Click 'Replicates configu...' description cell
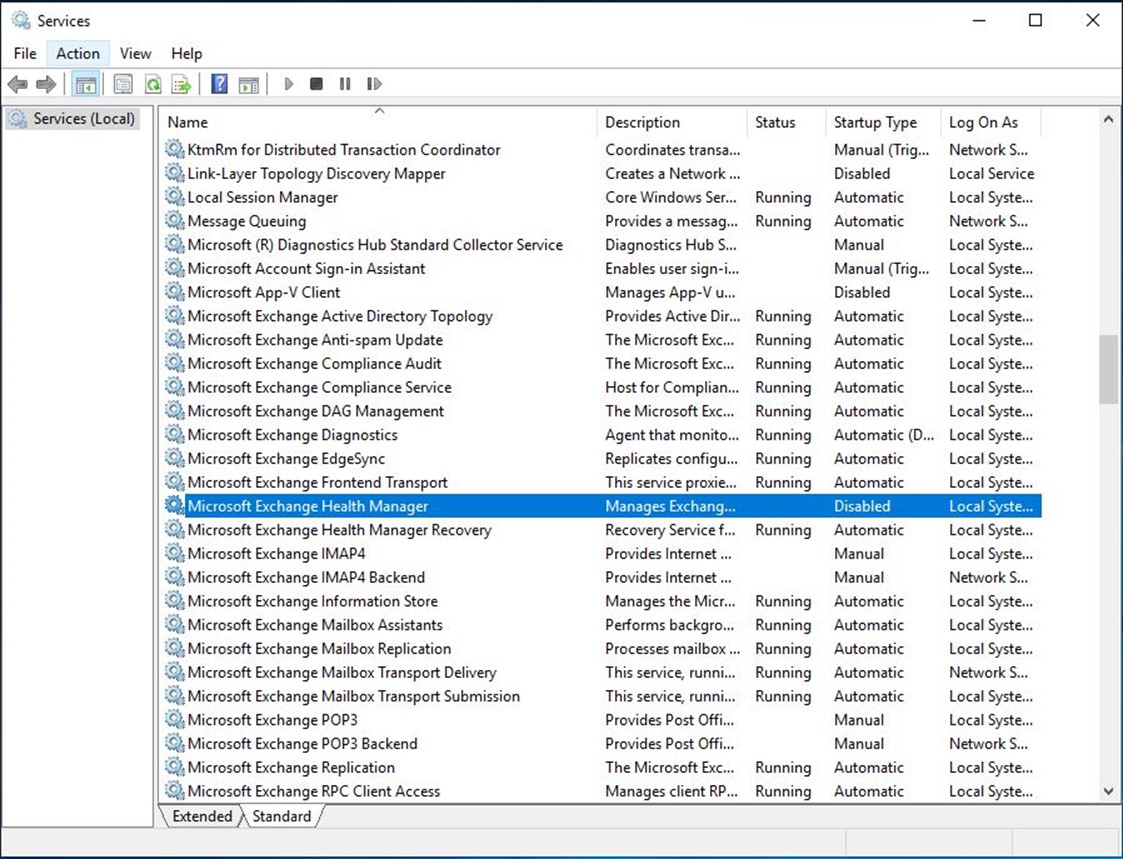 pos(671,458)
